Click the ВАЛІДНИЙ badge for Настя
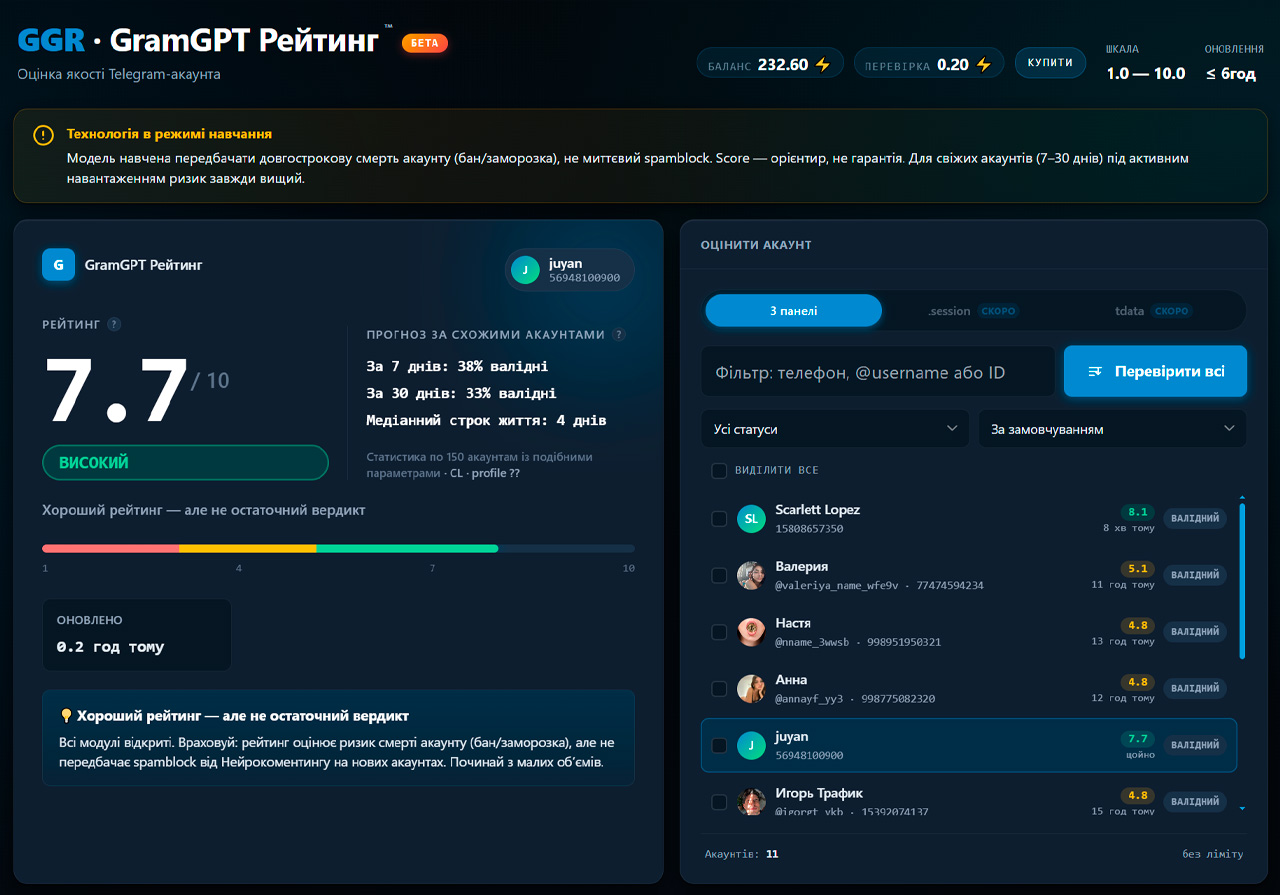The width and height of the screenshot is (1280, 895). 1195,632
